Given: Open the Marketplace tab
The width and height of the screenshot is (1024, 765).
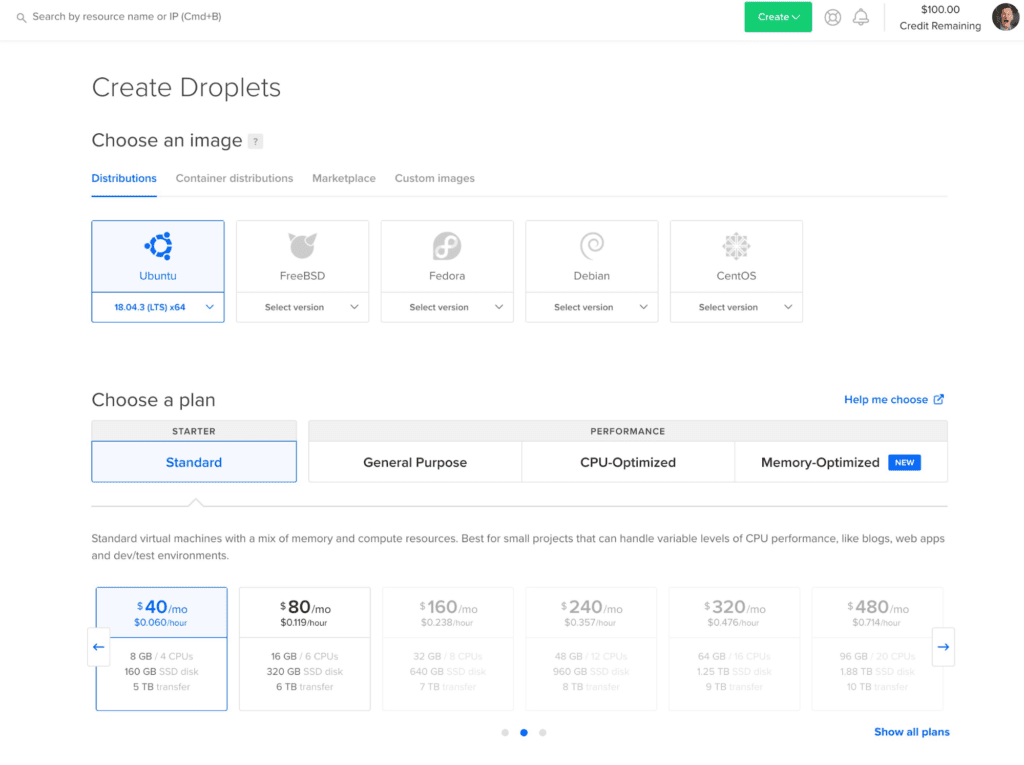Looking at the screenshot, I should tap(344, 178).
